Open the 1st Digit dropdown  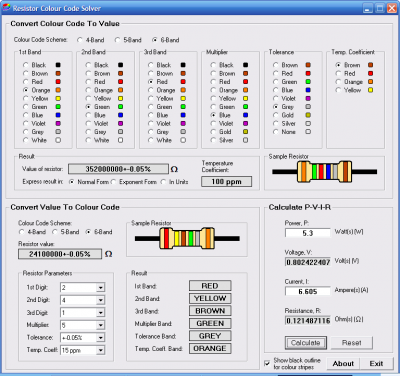100,288
